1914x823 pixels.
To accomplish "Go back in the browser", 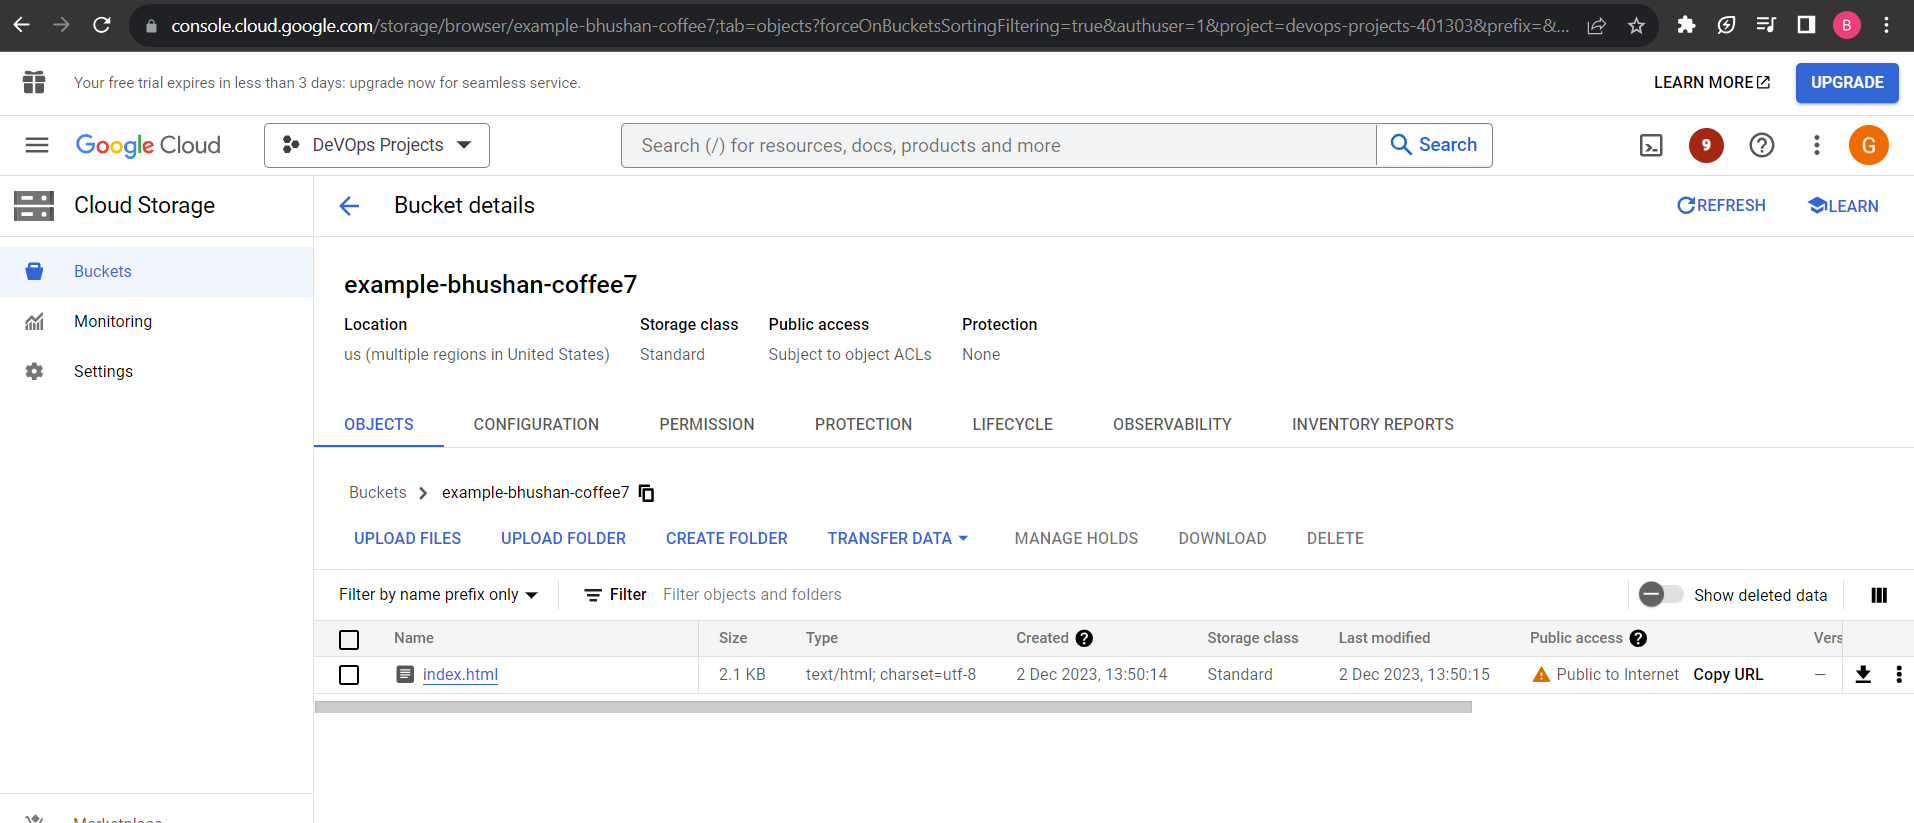I will coord(21,25).
